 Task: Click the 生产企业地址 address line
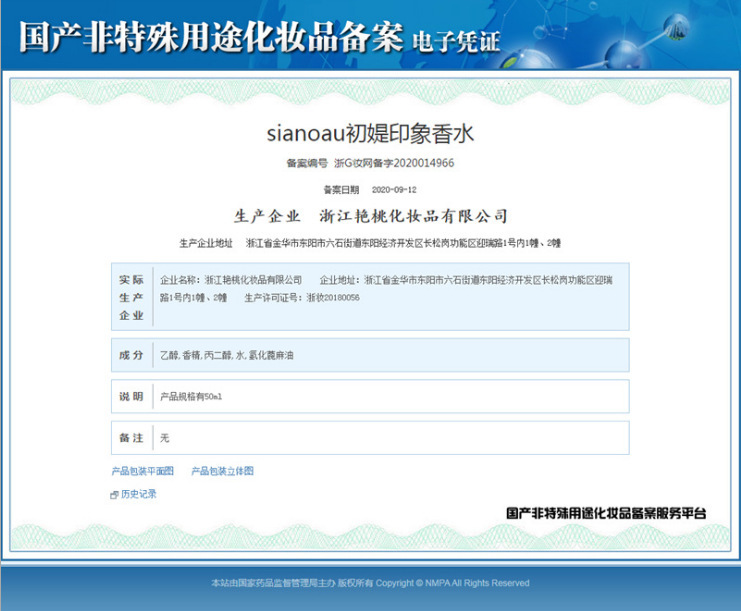click(370, 243)
